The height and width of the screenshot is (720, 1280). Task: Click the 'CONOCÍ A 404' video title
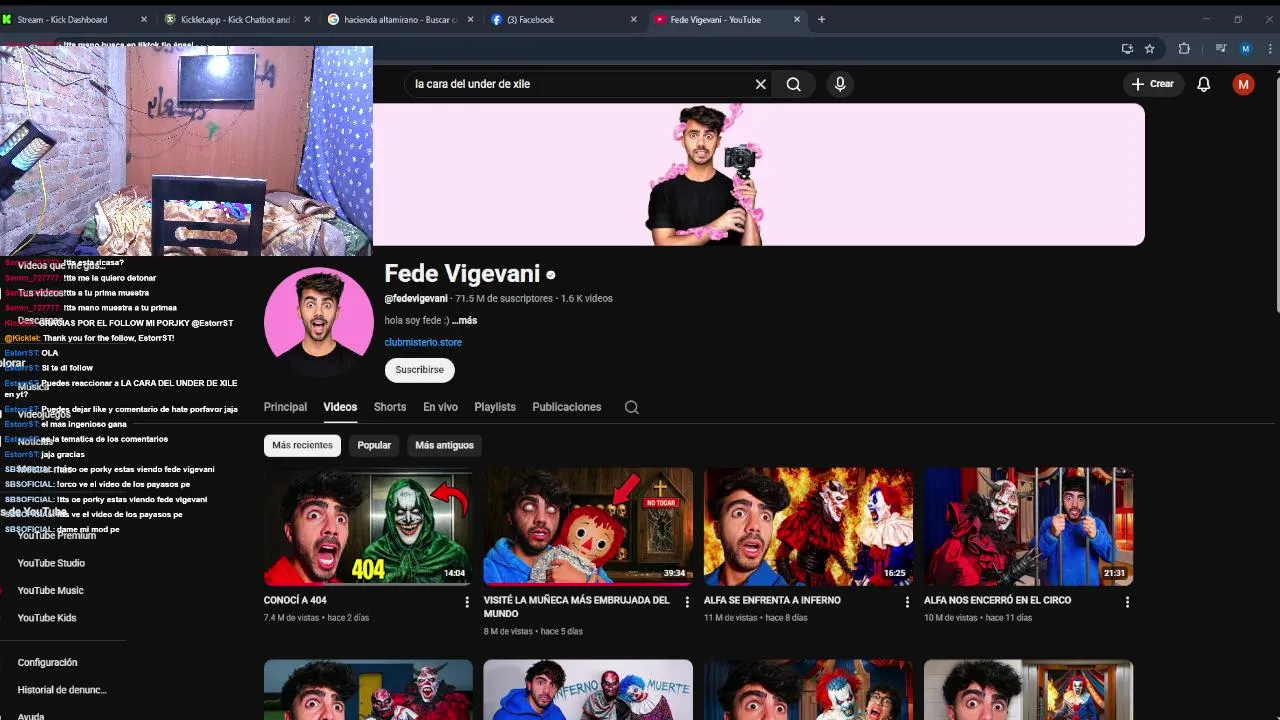click(x=295, y=600)
